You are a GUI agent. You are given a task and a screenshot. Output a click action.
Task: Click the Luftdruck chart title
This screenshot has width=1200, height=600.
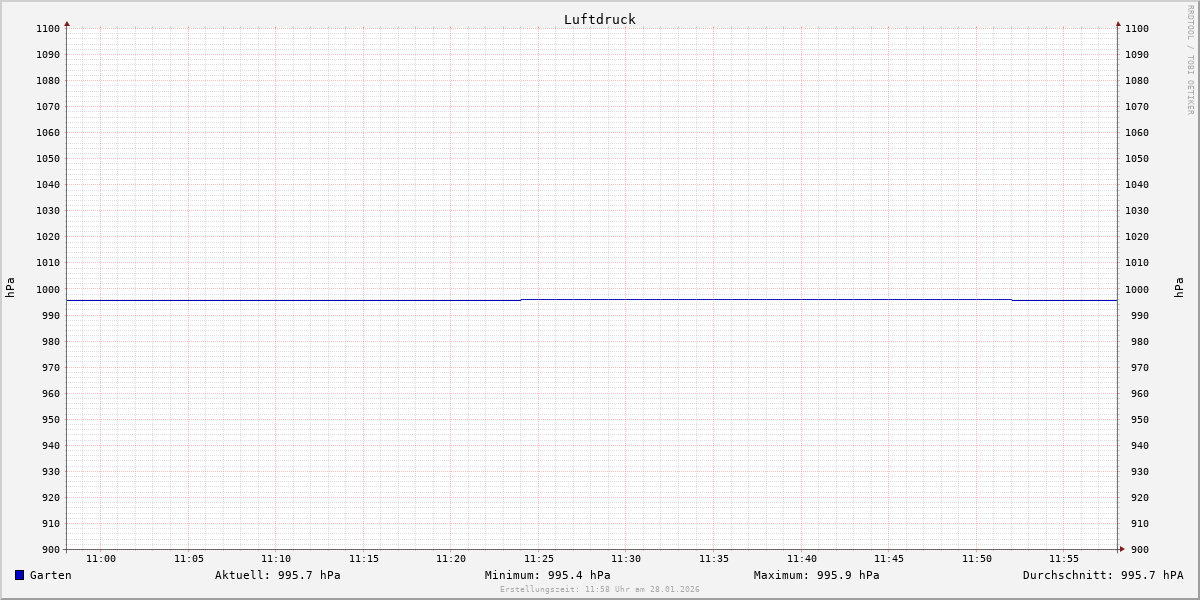click(599, 19)
